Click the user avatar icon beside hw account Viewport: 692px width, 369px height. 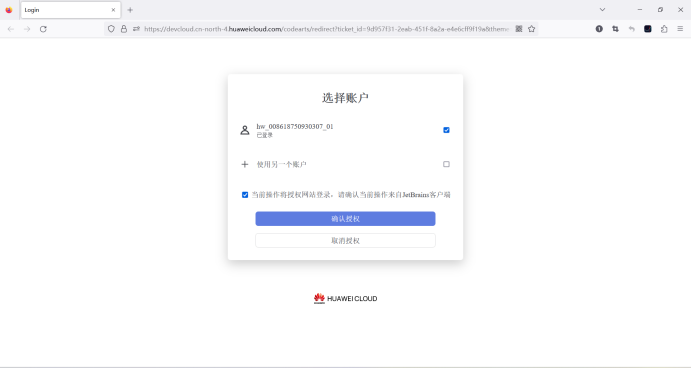245,130
